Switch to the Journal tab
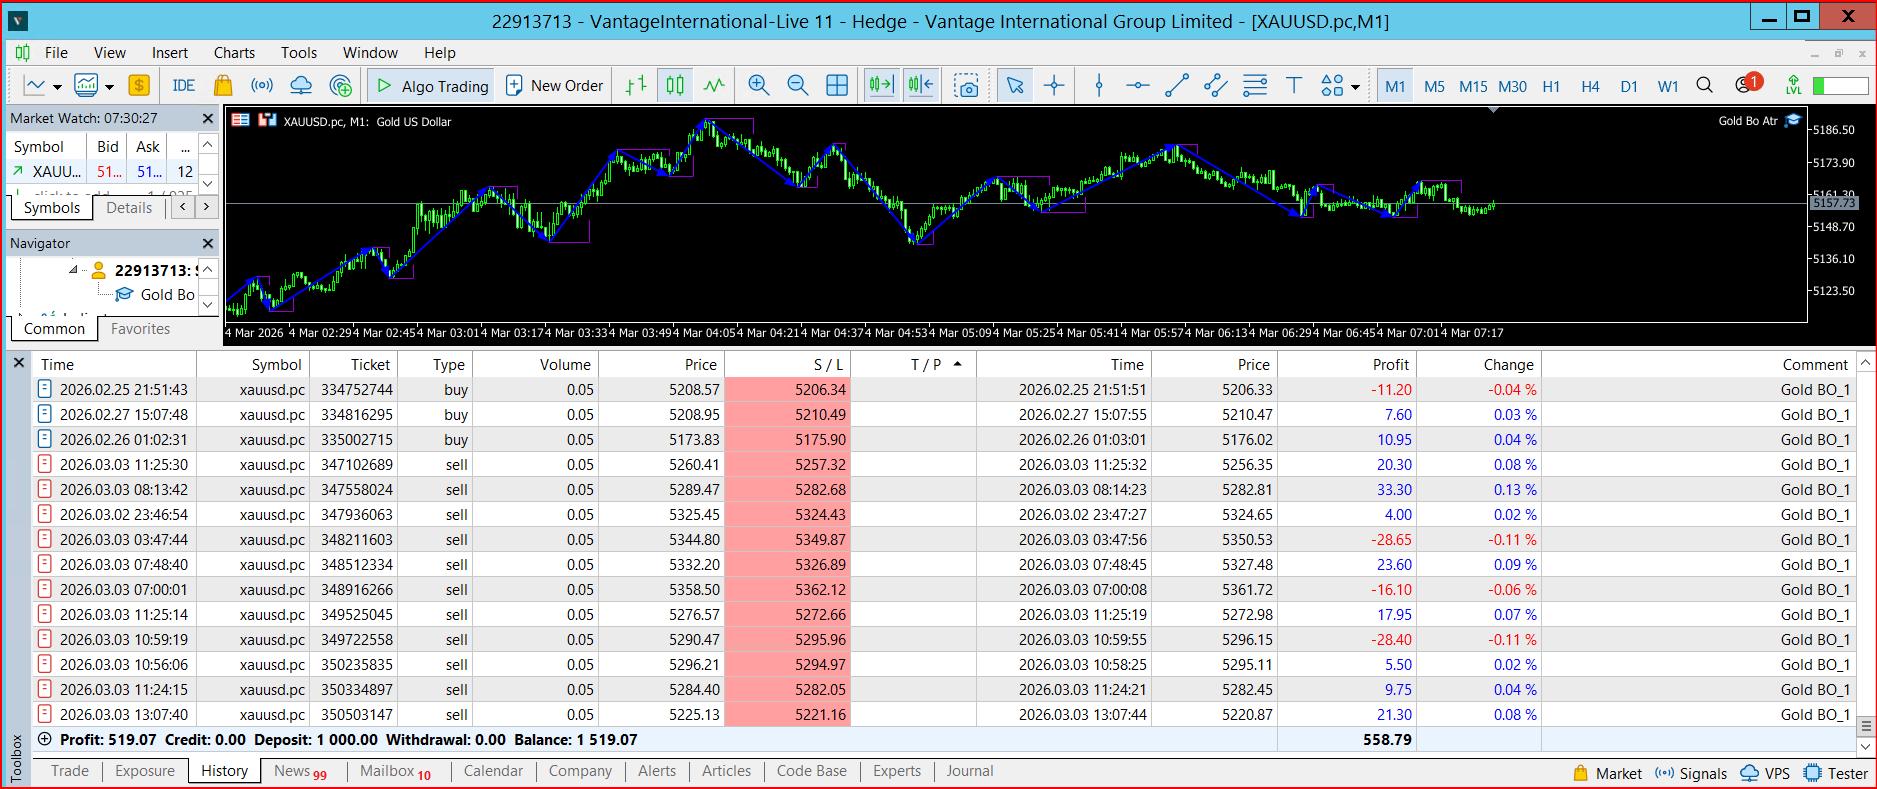 (x=970, y=771)
